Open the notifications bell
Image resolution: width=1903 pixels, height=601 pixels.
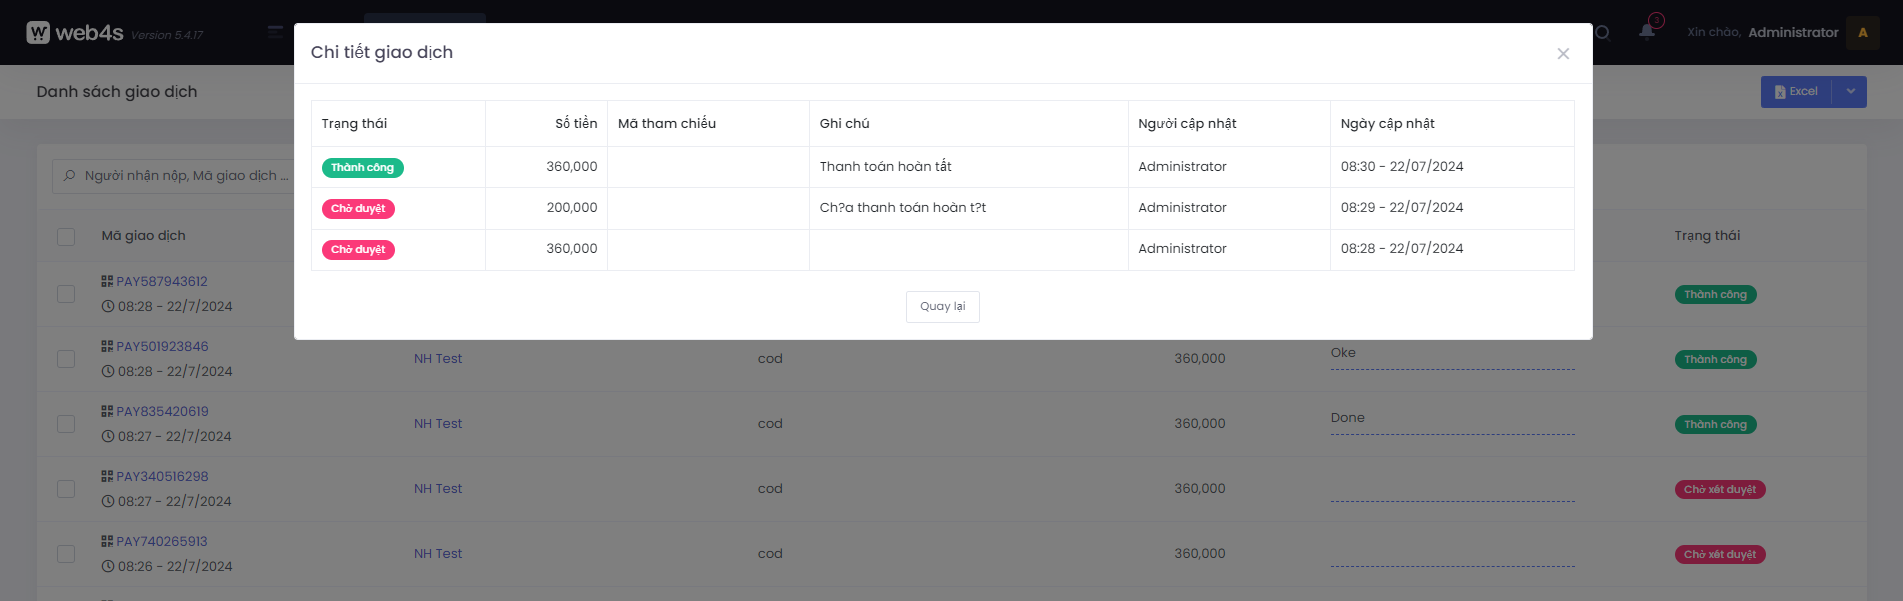pyautogui.click(x=1646, y=31)
